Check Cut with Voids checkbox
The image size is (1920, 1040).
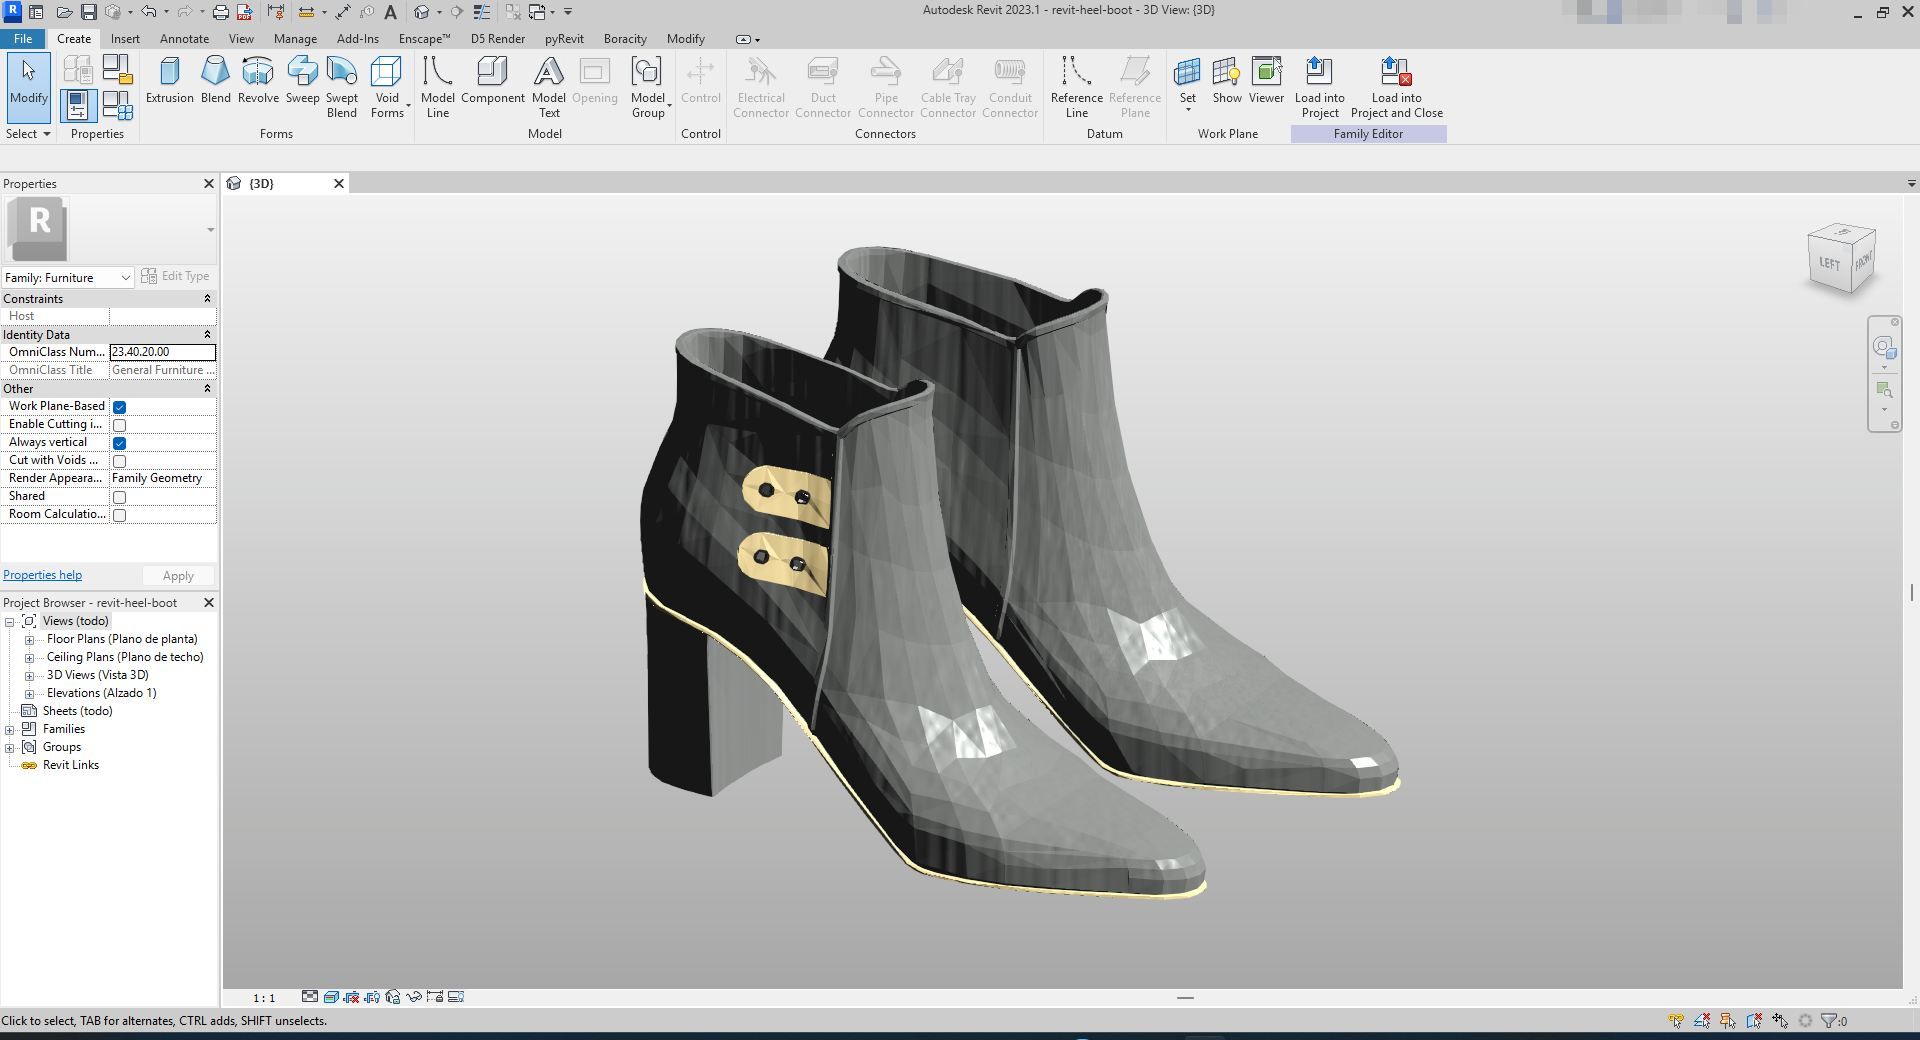coord(120,461)
